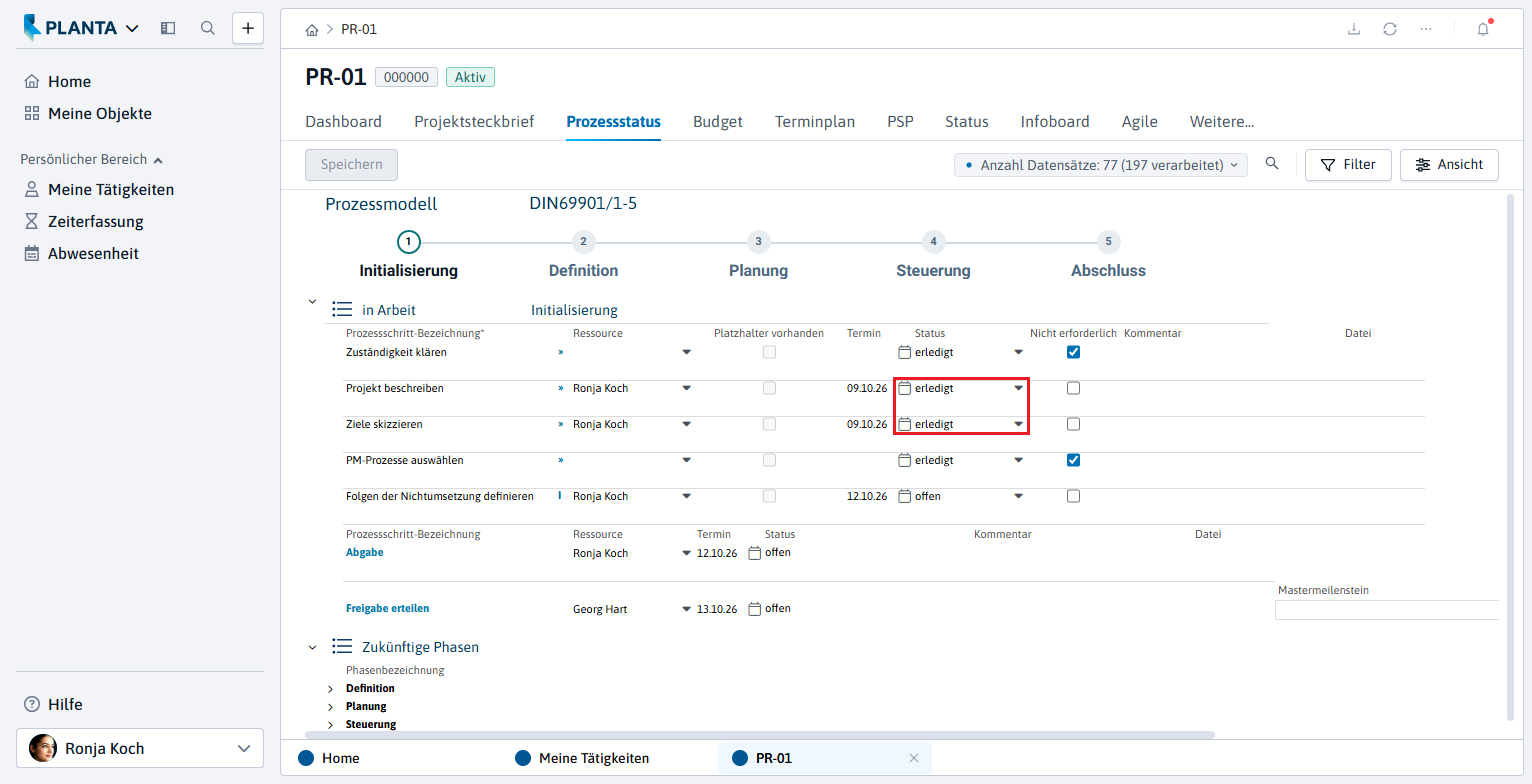Image resolution: width=1532 pixels, height=784 pixels.
Task: Click the Speichern button
Action: 351,165
